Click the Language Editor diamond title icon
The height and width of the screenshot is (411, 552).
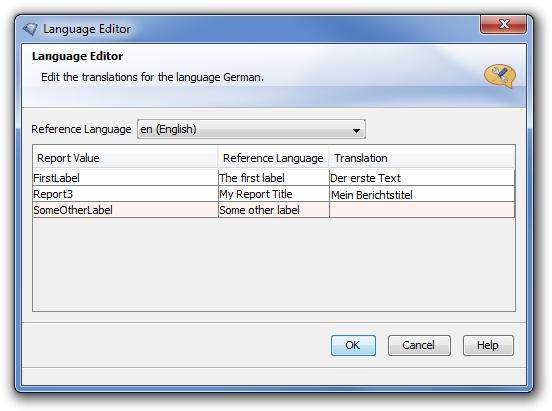tap(30, 29)
